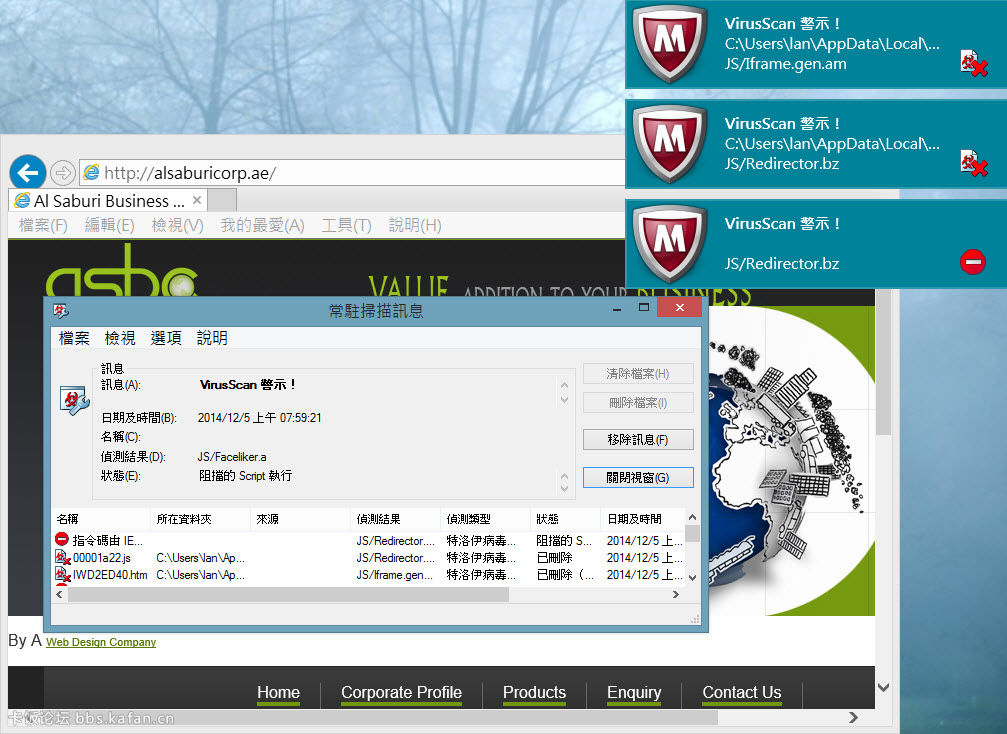Click detection list scroll down arrow
Image resolution: width=1007 pixels, height=734 pixels.
click(x=692, y=577)
